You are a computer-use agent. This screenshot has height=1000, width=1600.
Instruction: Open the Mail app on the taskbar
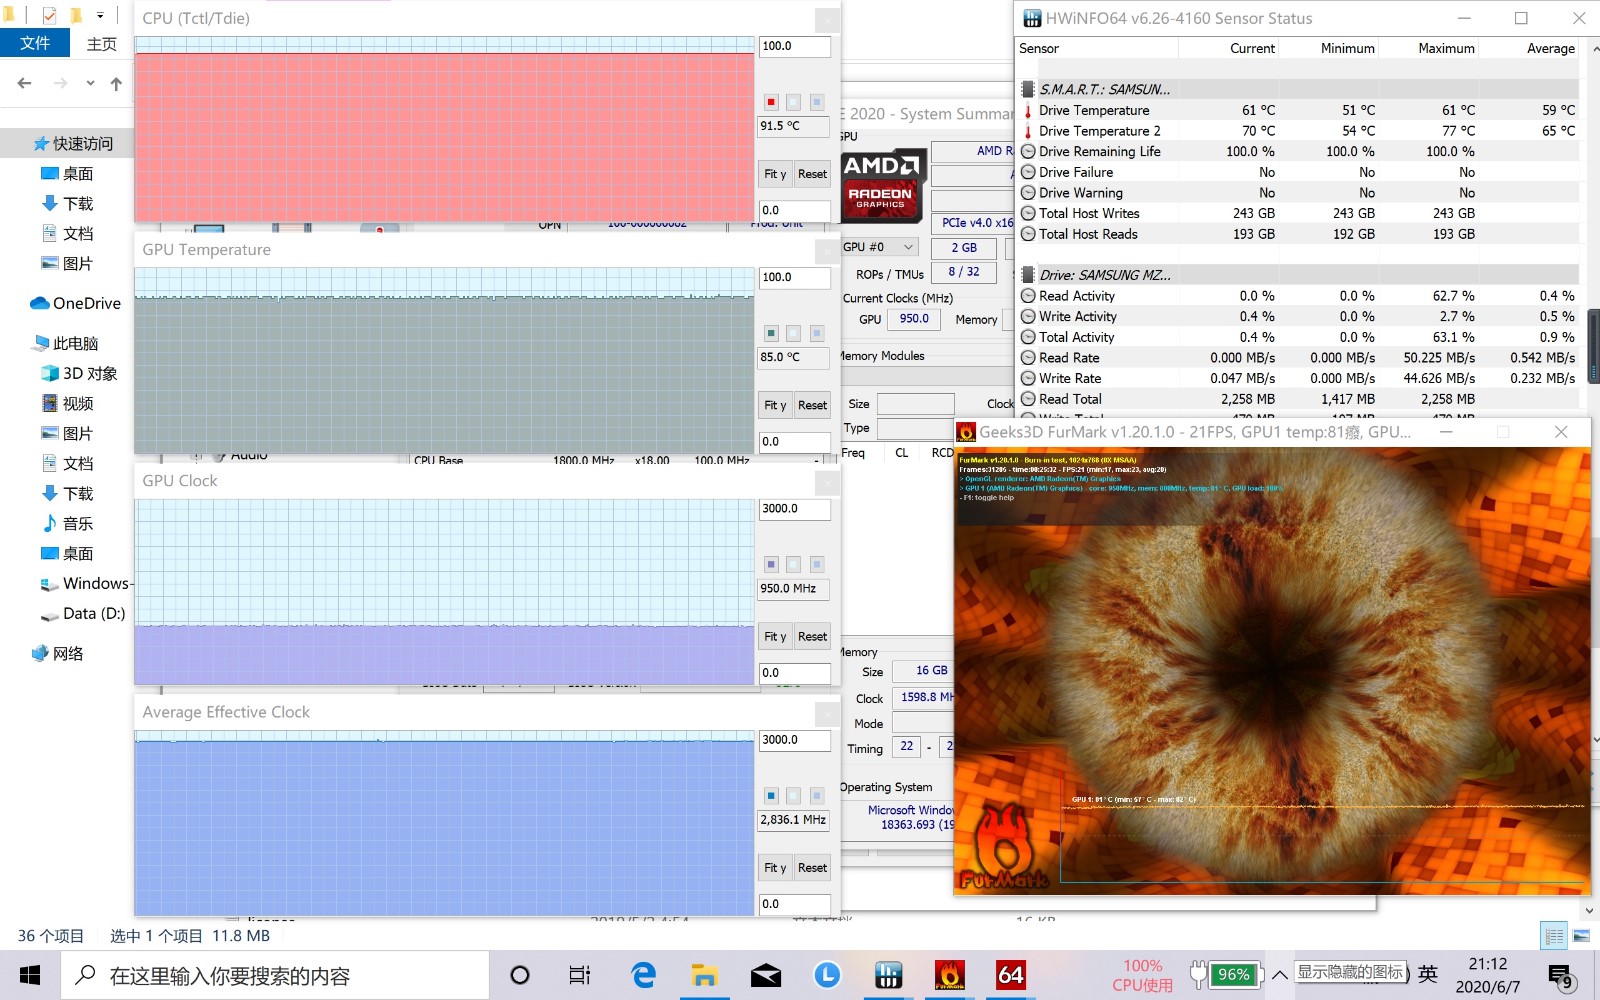coord(766,975)
